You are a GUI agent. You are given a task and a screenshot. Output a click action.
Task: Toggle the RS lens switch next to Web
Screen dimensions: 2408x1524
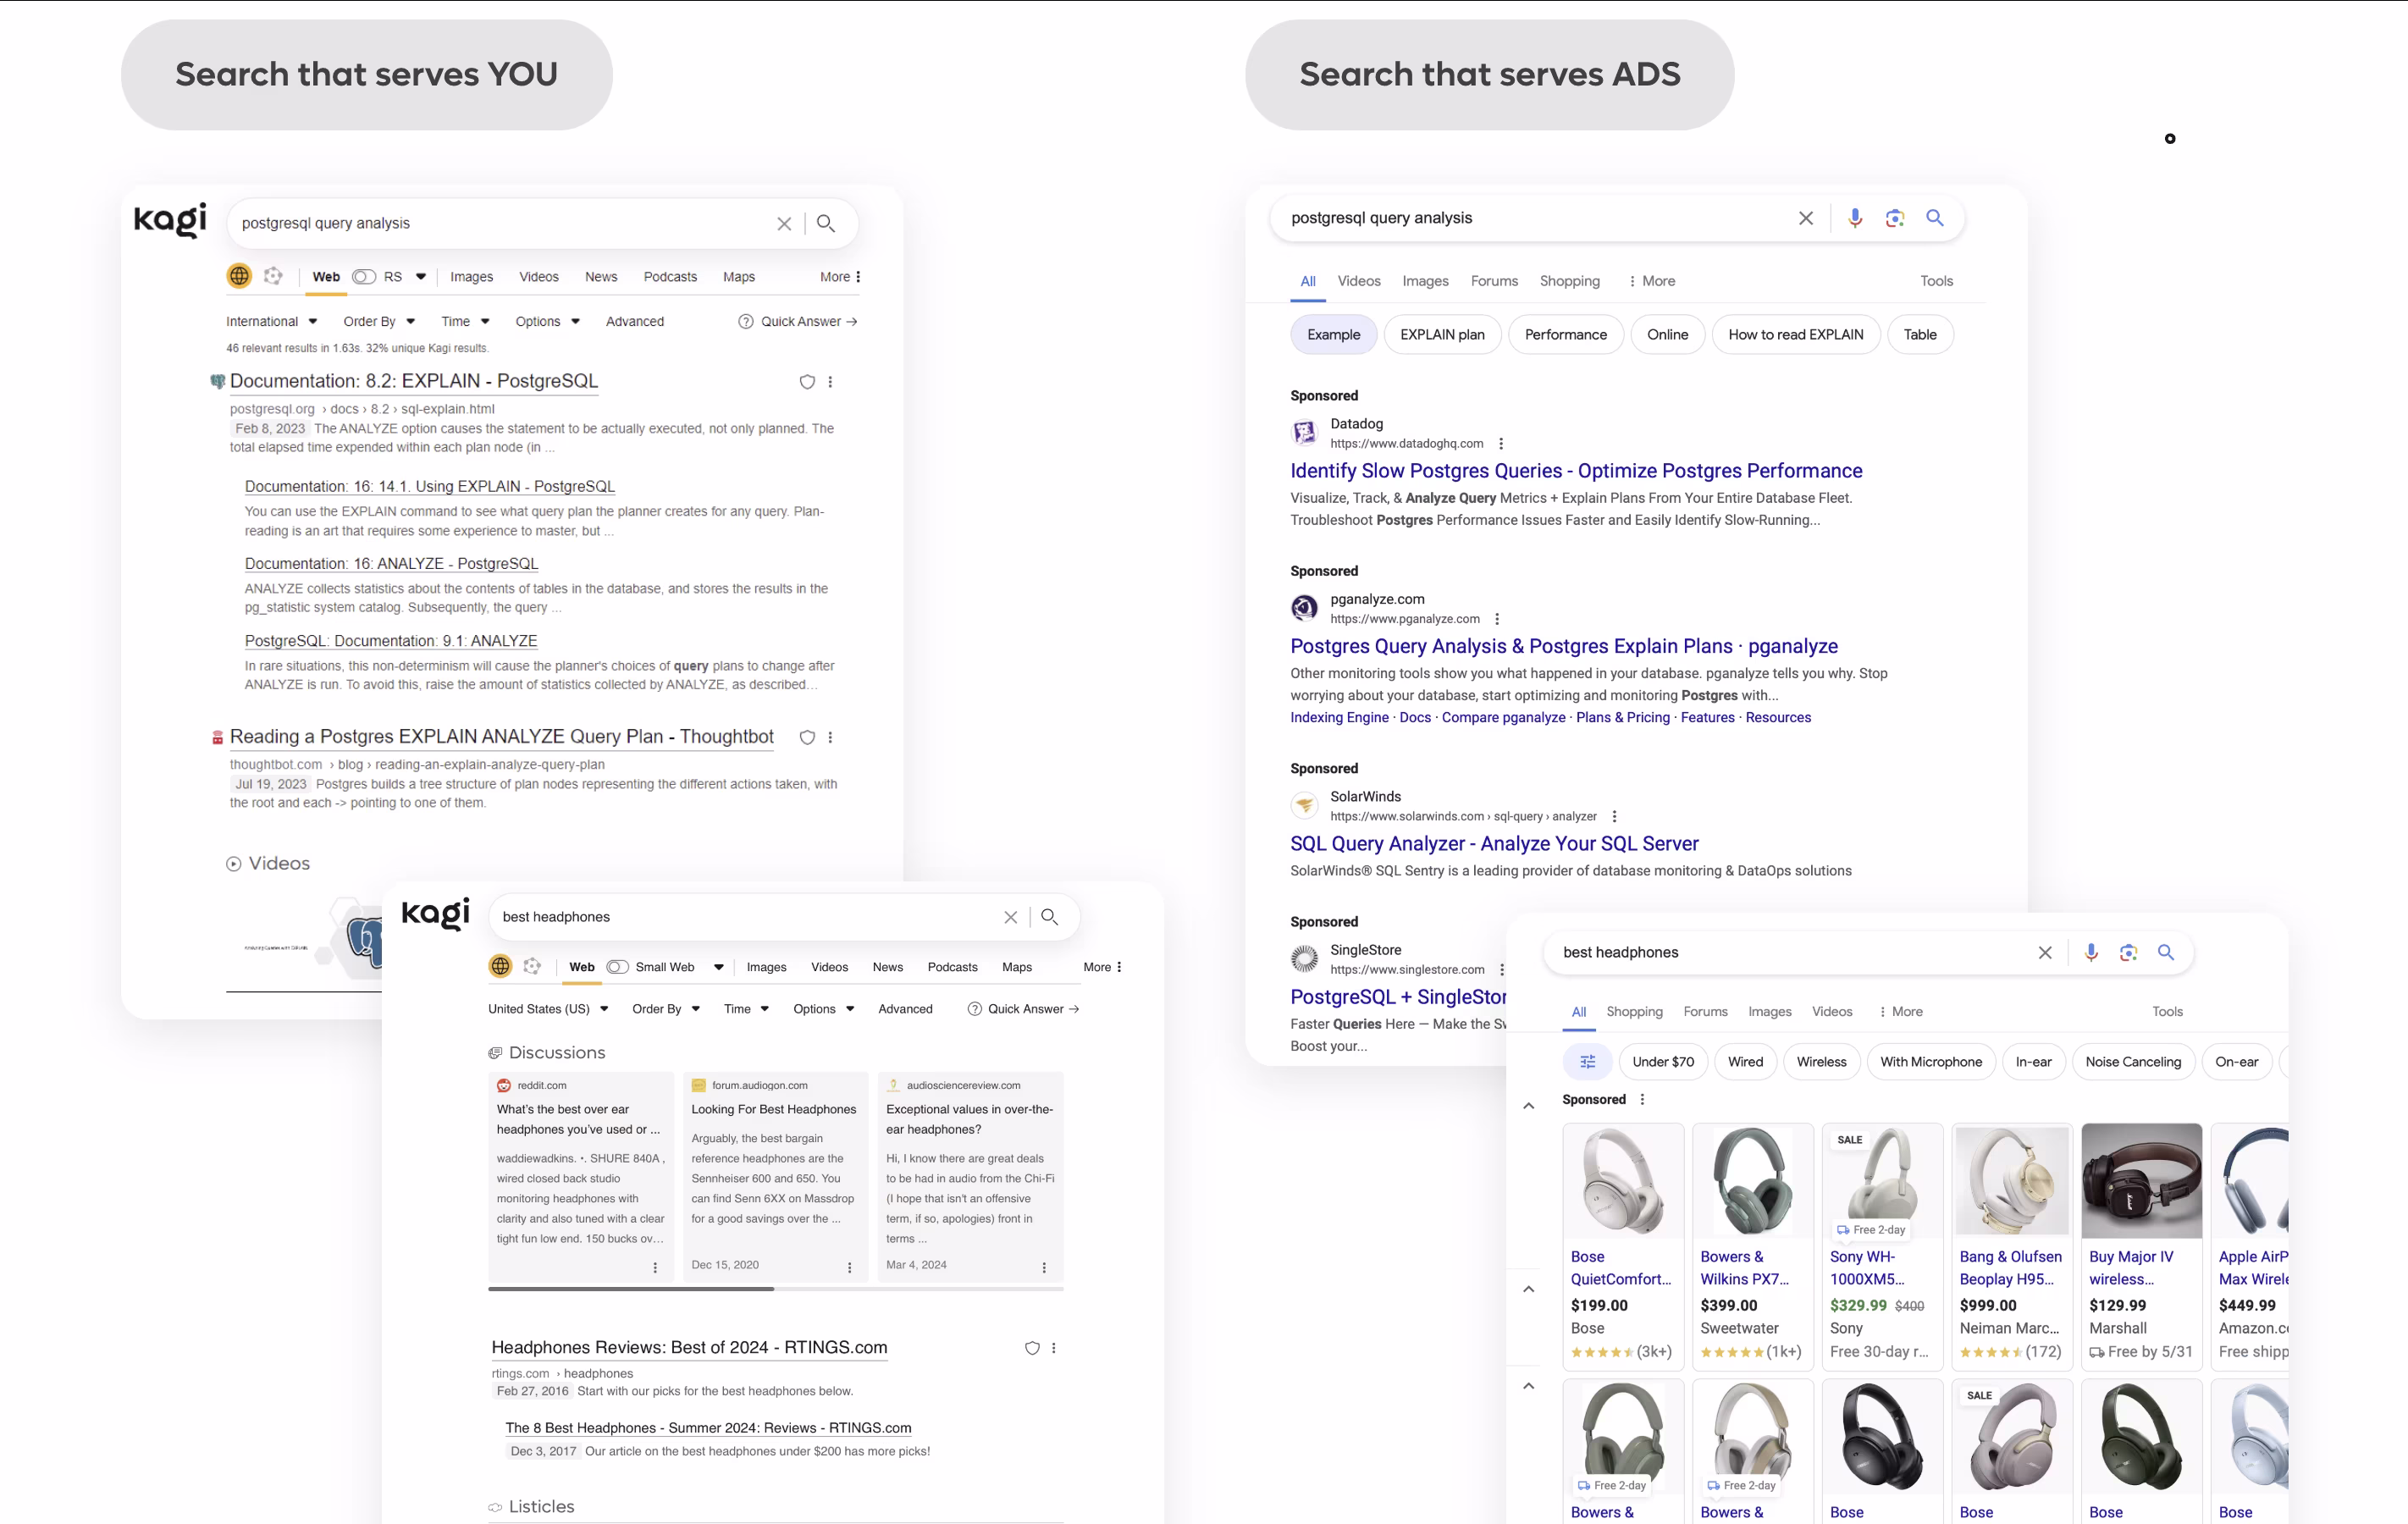(x=364, y=277)
